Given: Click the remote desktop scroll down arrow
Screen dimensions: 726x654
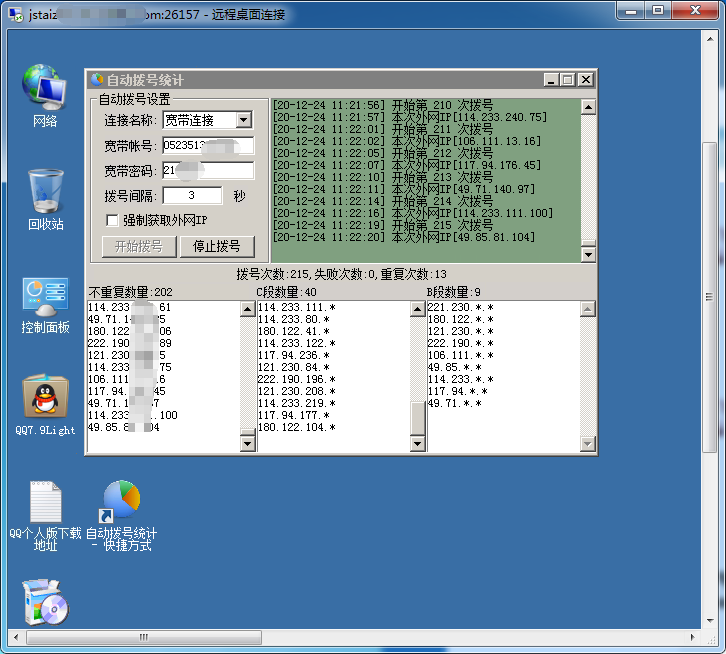Looking at the screenshot, I should click(x=710, y=621).
